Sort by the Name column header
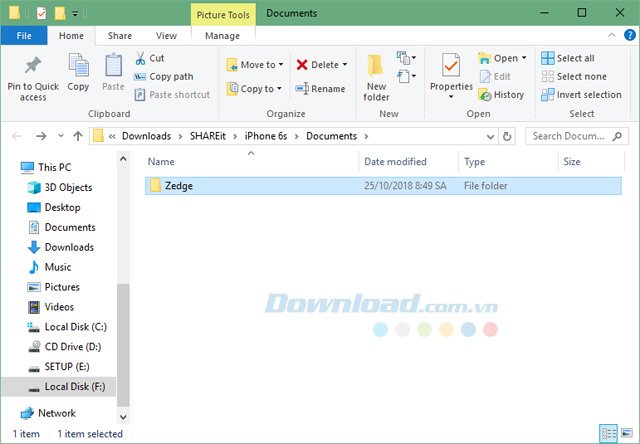640x444 pixels. pyautogui.click(x=251, y=162)
